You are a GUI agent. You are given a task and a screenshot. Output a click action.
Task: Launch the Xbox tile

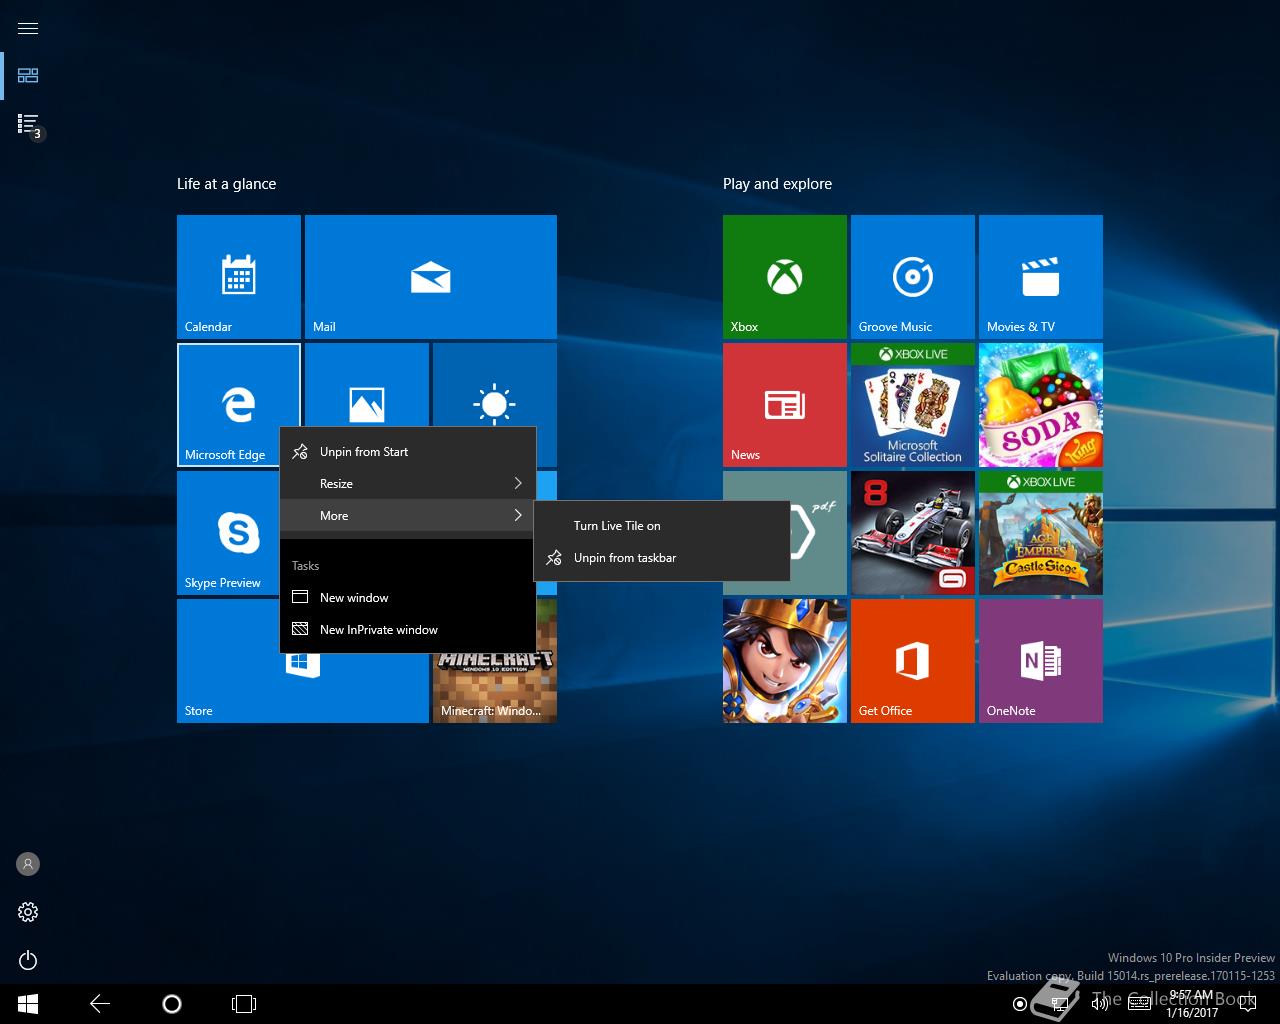785,277
